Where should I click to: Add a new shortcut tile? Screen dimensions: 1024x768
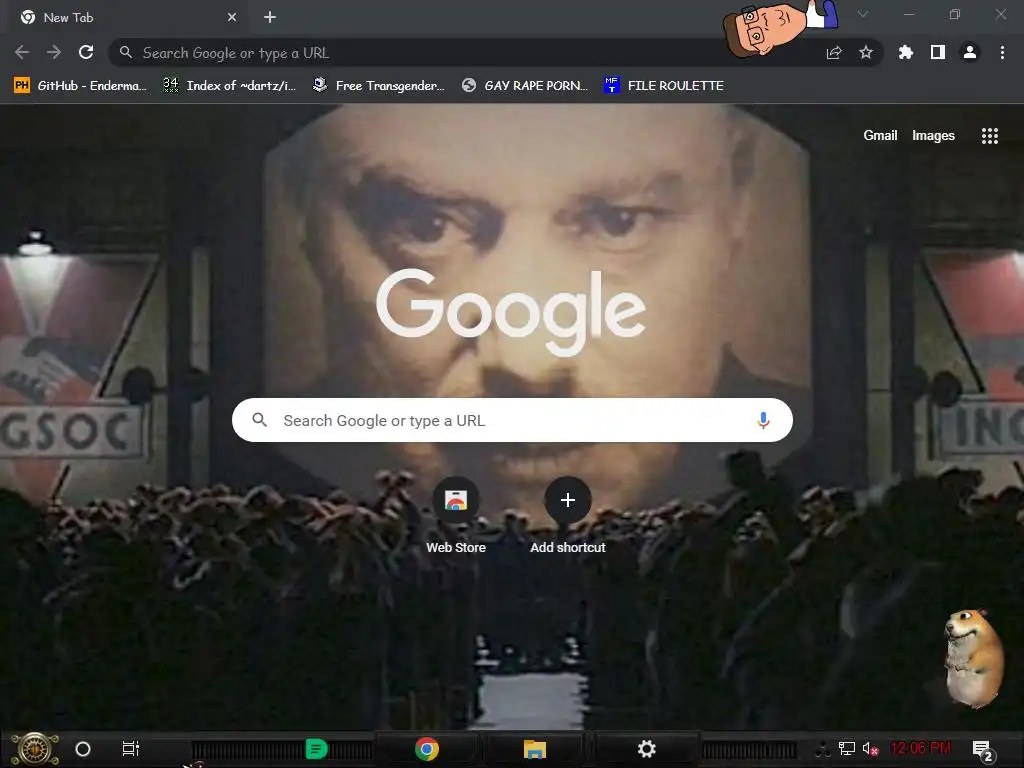(x=568, y=516)
